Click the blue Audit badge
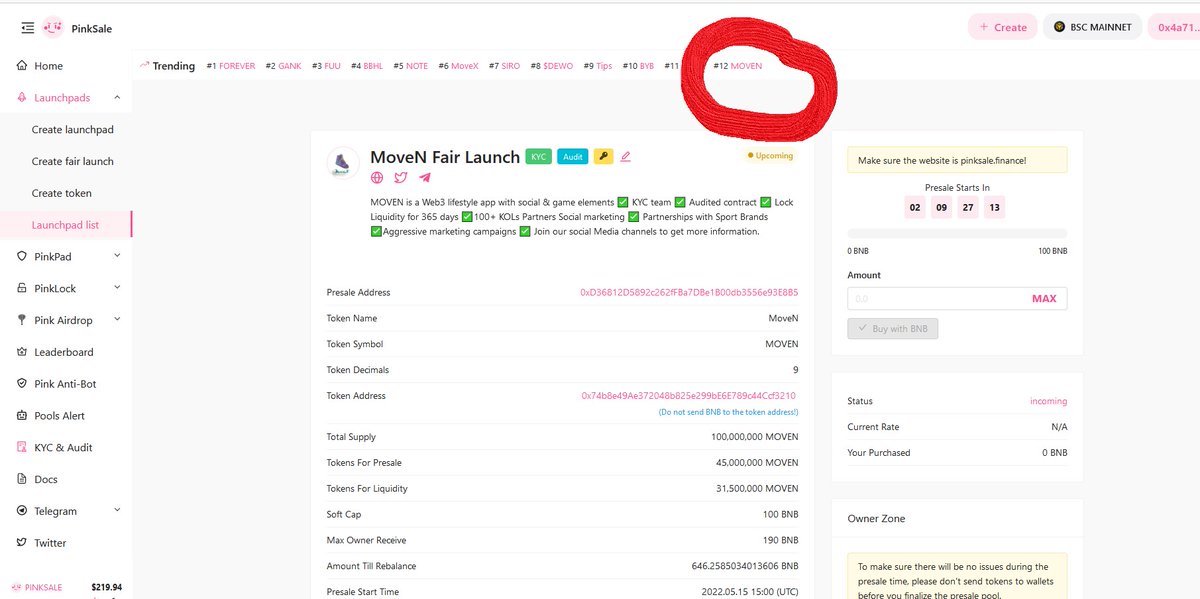Viewport: 1200px width, 599px height. 572,156
